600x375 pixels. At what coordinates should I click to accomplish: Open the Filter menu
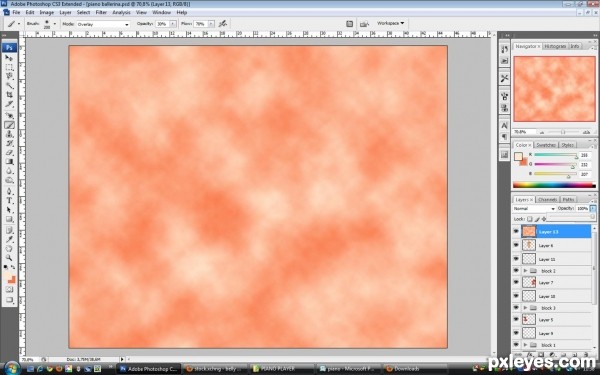coord(101,12)
